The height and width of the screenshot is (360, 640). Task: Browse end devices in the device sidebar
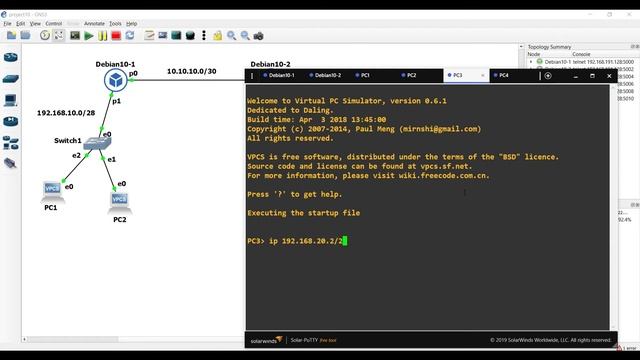pos(11,100)
